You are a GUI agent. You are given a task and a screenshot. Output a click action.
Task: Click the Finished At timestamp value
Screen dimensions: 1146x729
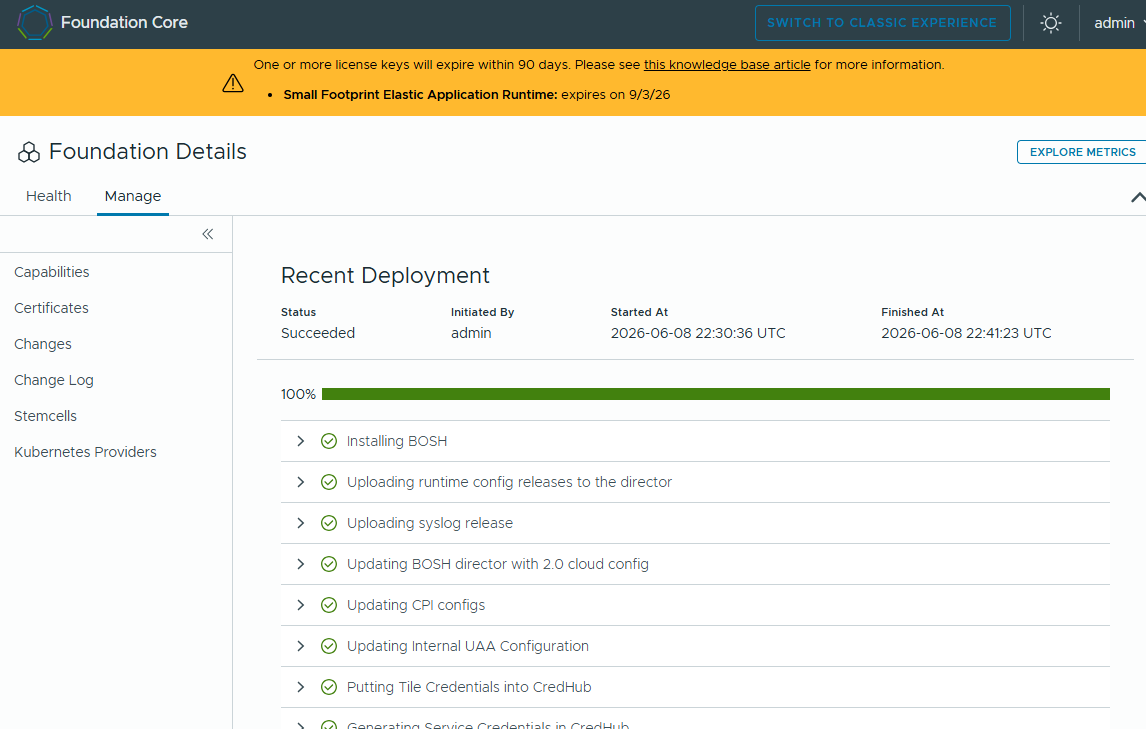click(x=966, y=333)
